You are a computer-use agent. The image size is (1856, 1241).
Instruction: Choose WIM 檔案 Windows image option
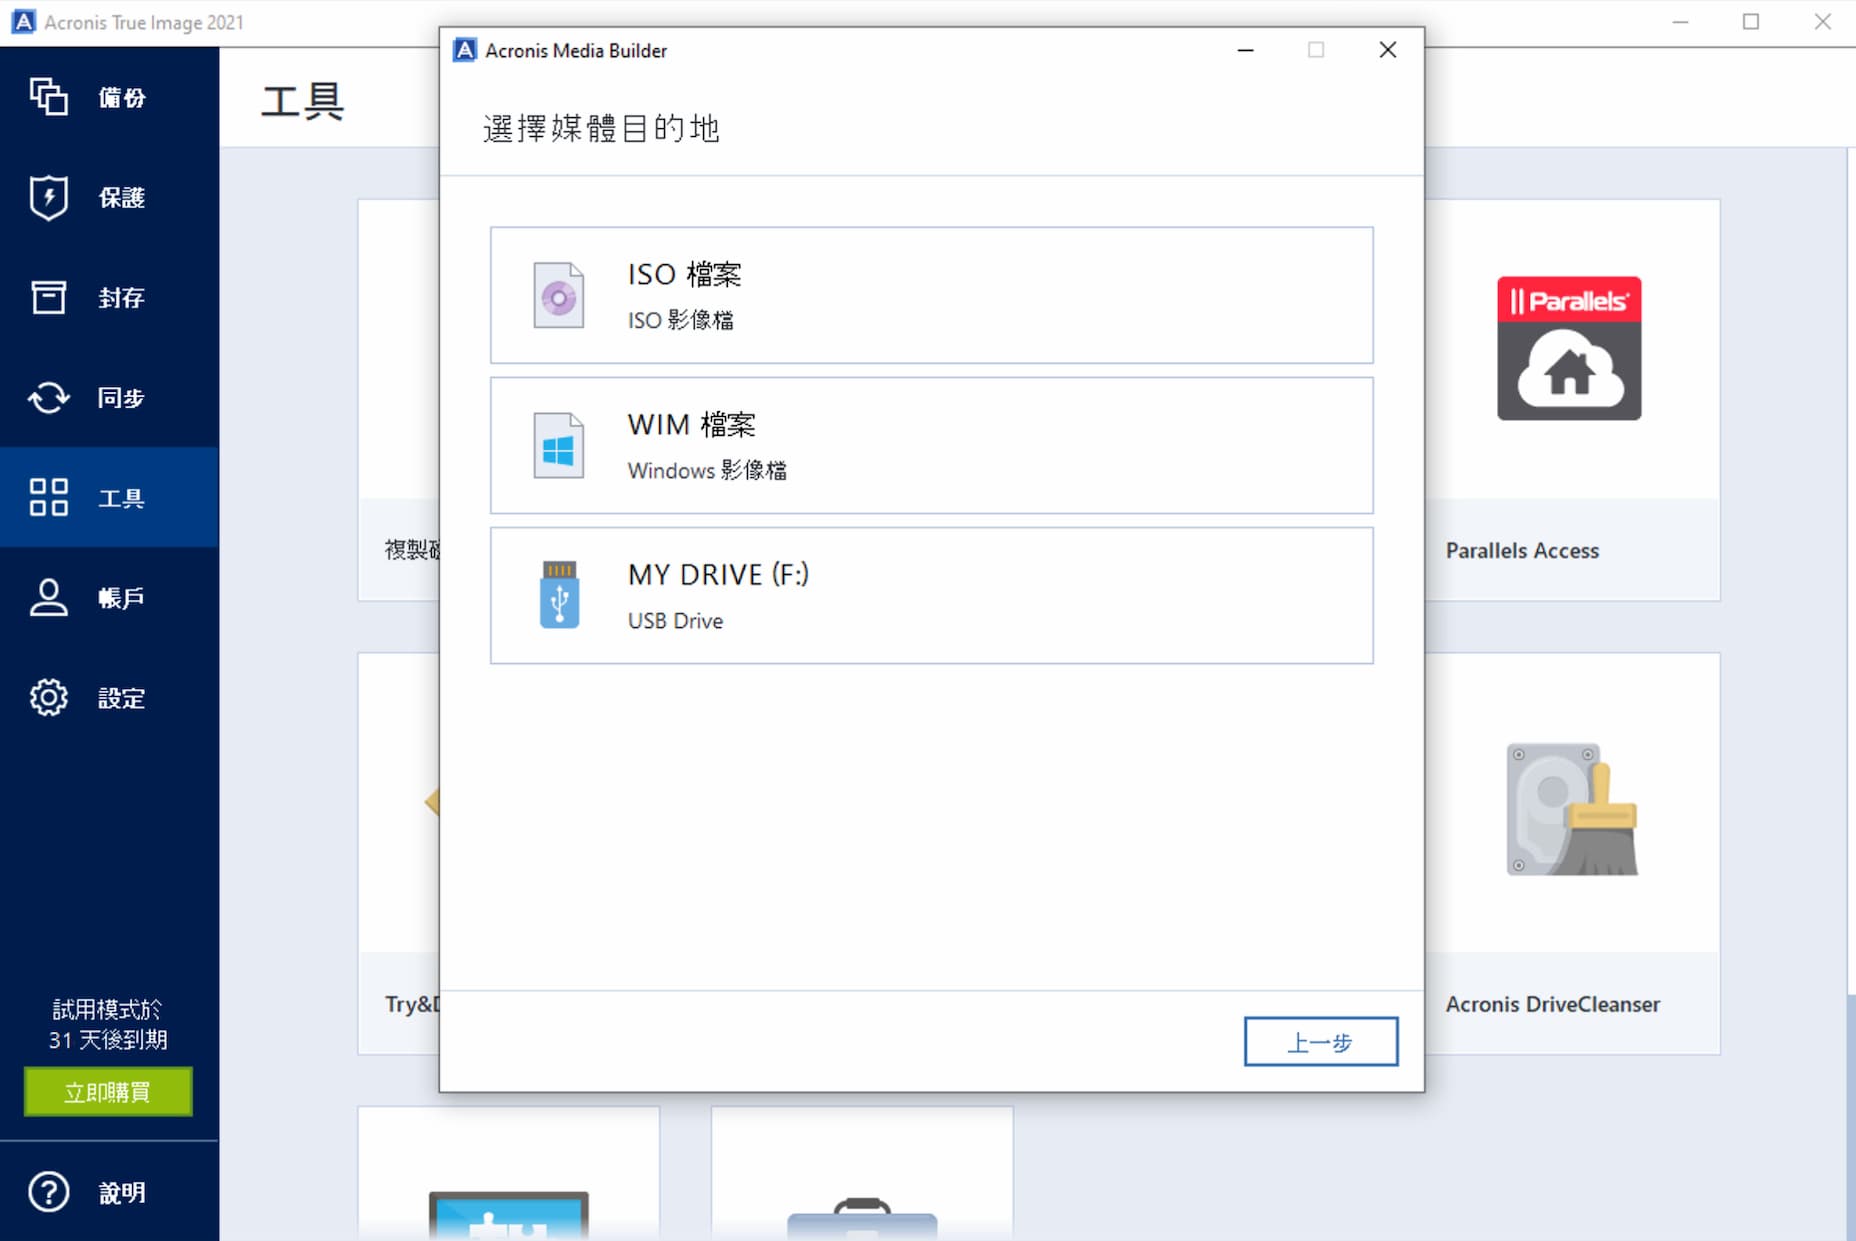[931, 445]
